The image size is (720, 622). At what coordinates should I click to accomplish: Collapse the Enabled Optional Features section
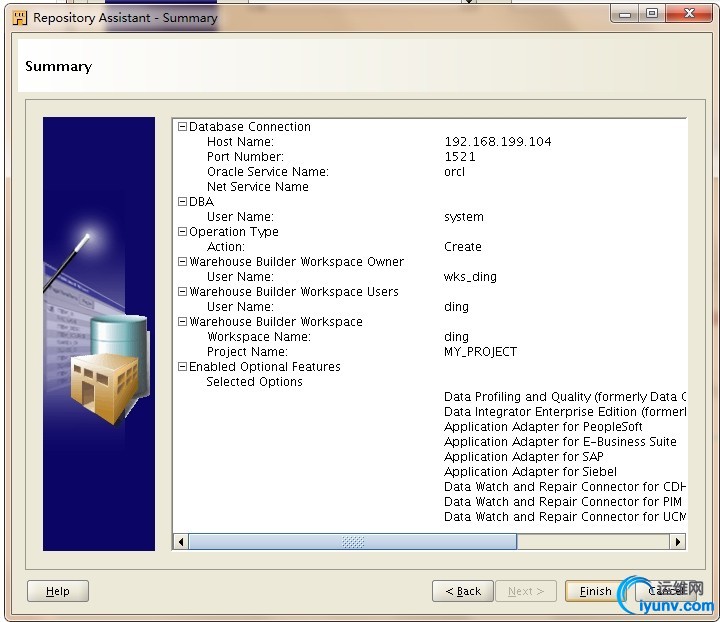[182, 367]
